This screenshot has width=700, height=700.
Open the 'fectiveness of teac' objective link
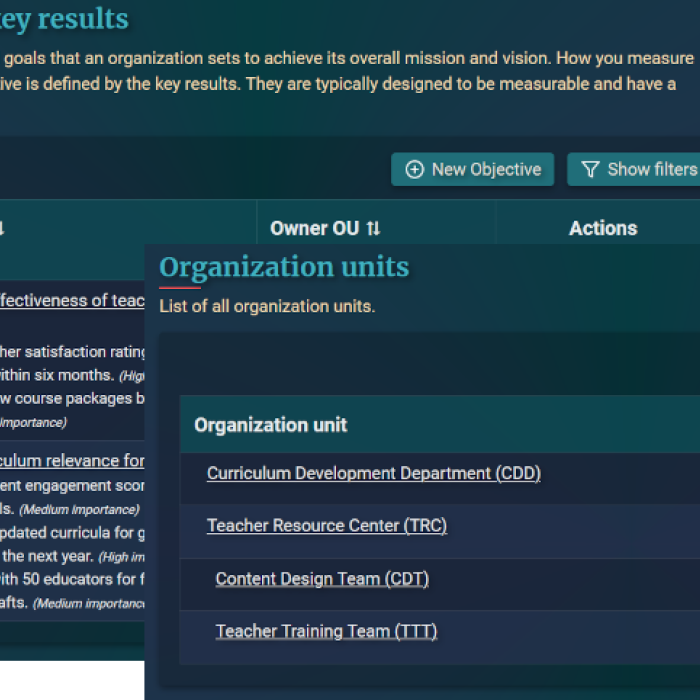point(72,300)
